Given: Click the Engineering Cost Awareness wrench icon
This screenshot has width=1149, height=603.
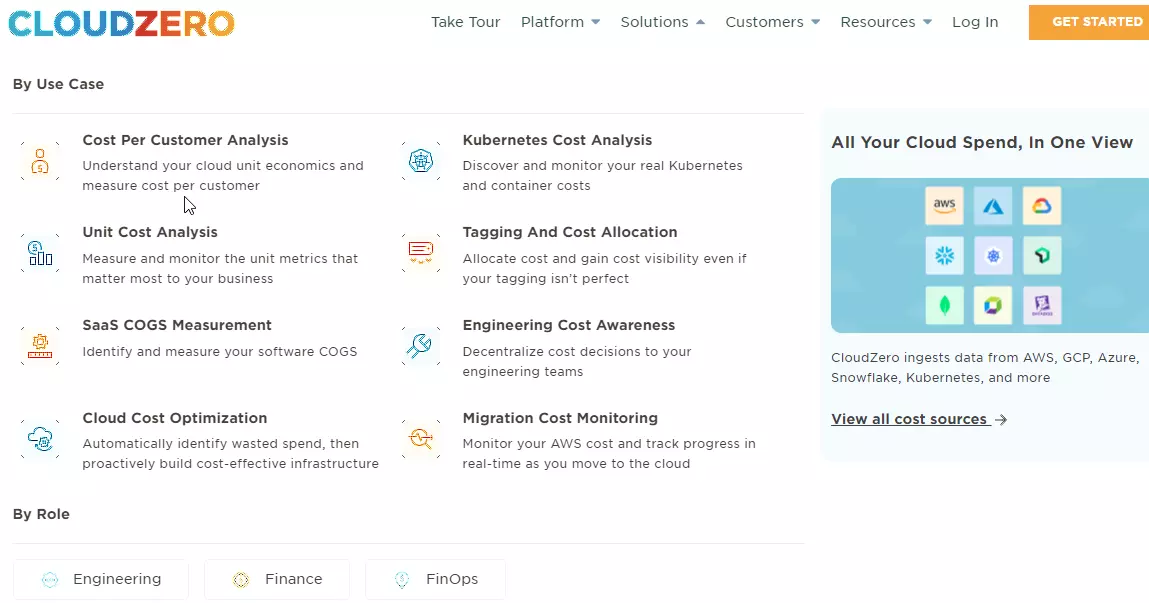Looking at the screenshot, I should [x=421, y=345].
